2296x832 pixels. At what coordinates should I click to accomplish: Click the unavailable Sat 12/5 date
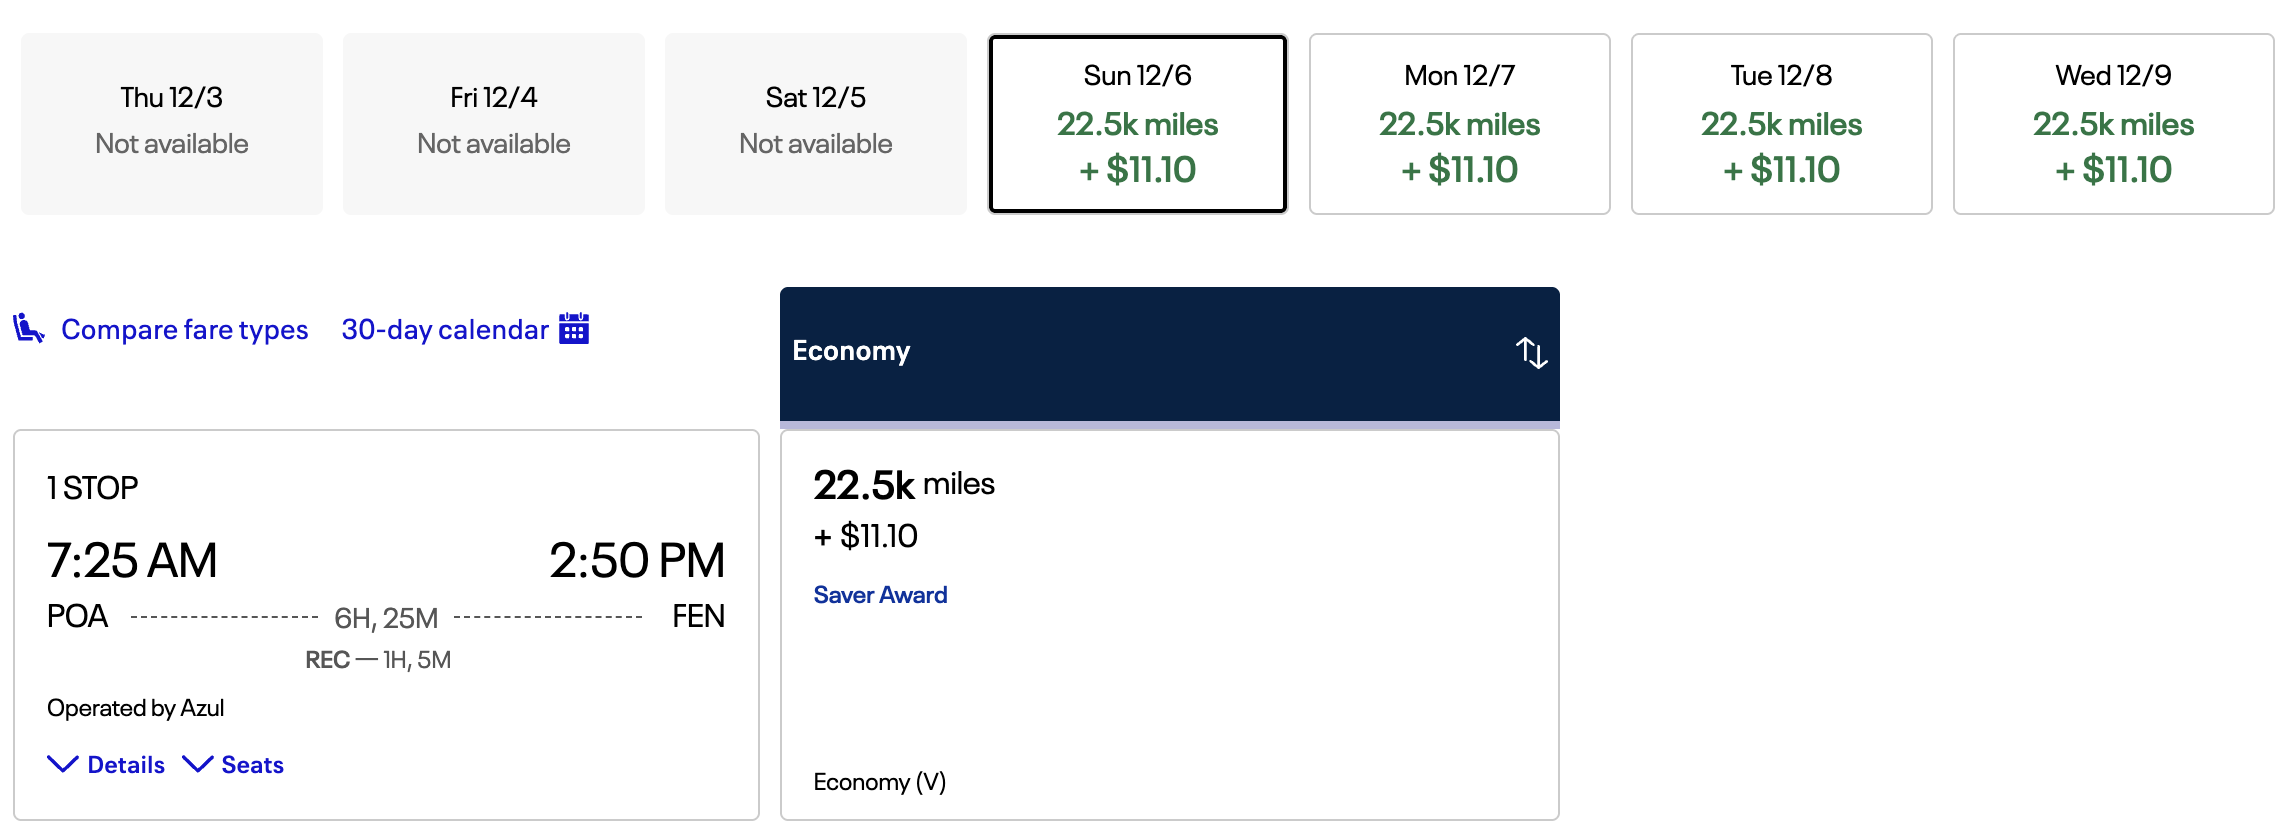coord(816,124)
